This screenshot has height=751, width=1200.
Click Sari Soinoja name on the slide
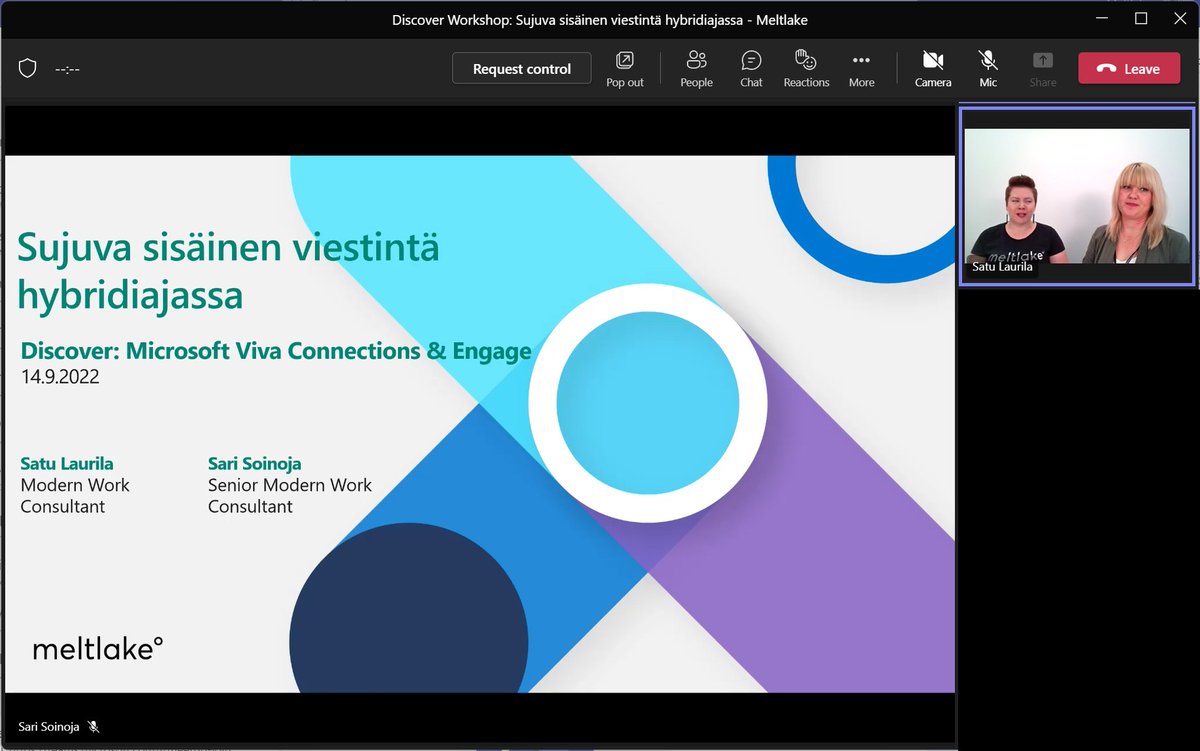pos(255,463)
